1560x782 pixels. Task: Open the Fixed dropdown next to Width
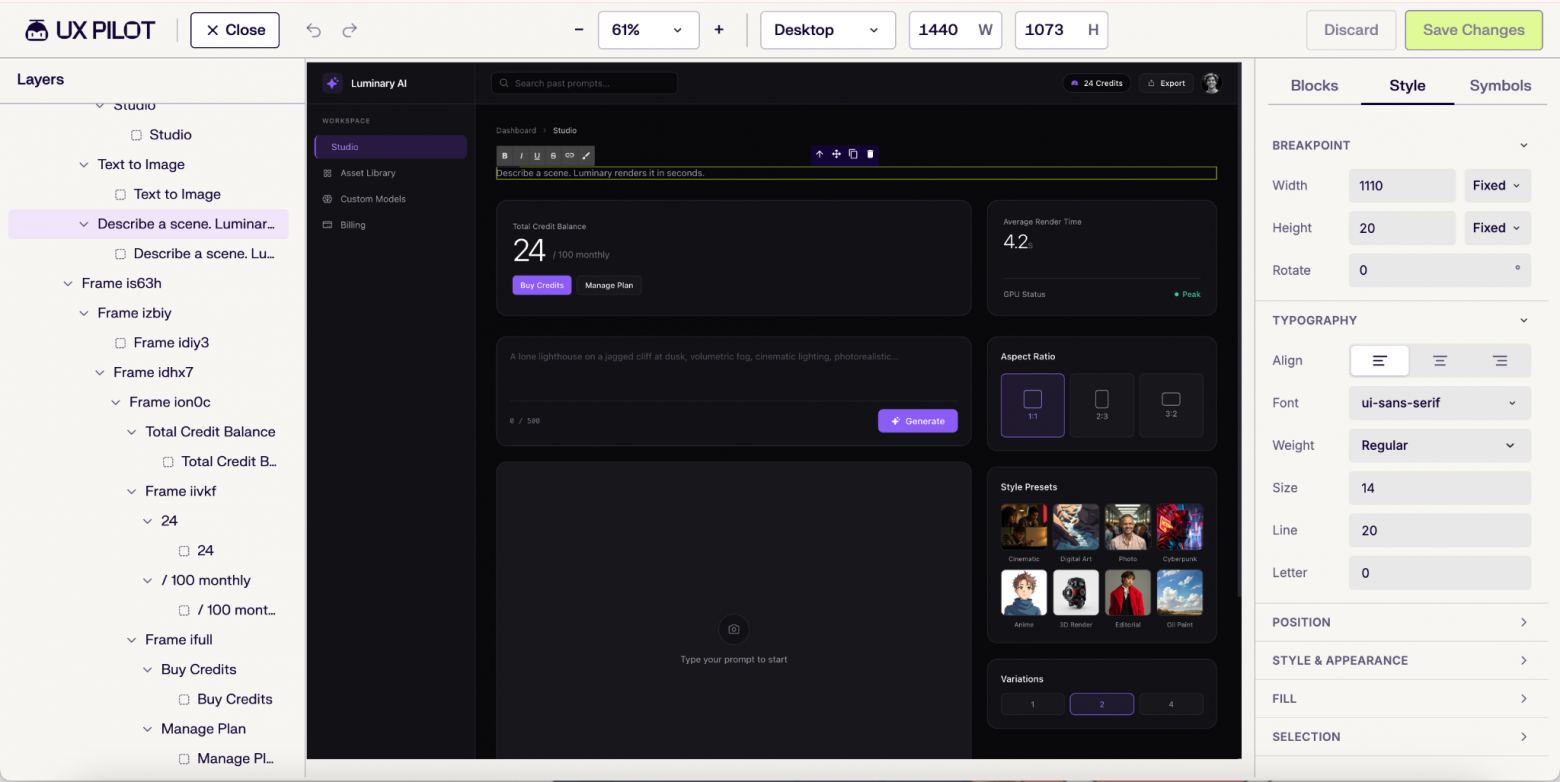(x=1497, y=186)
